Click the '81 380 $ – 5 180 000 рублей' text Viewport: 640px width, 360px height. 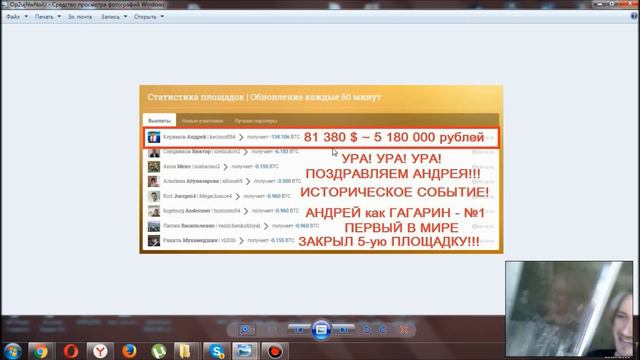[394, 137]
